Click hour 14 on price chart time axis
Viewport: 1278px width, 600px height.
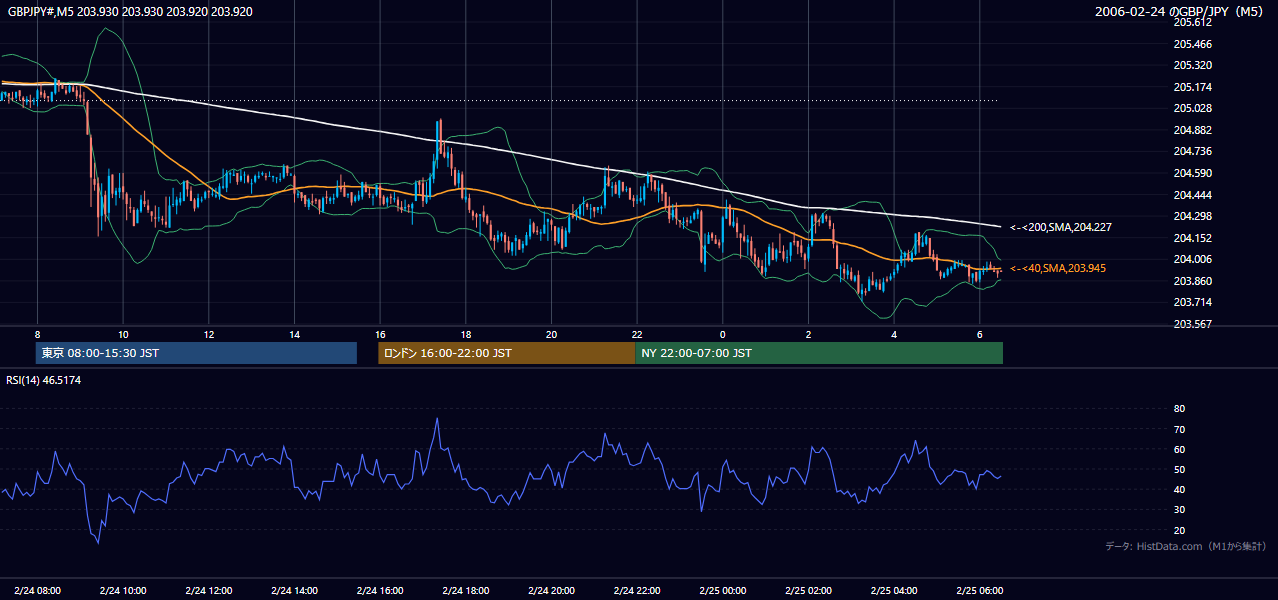click(294, 334)
